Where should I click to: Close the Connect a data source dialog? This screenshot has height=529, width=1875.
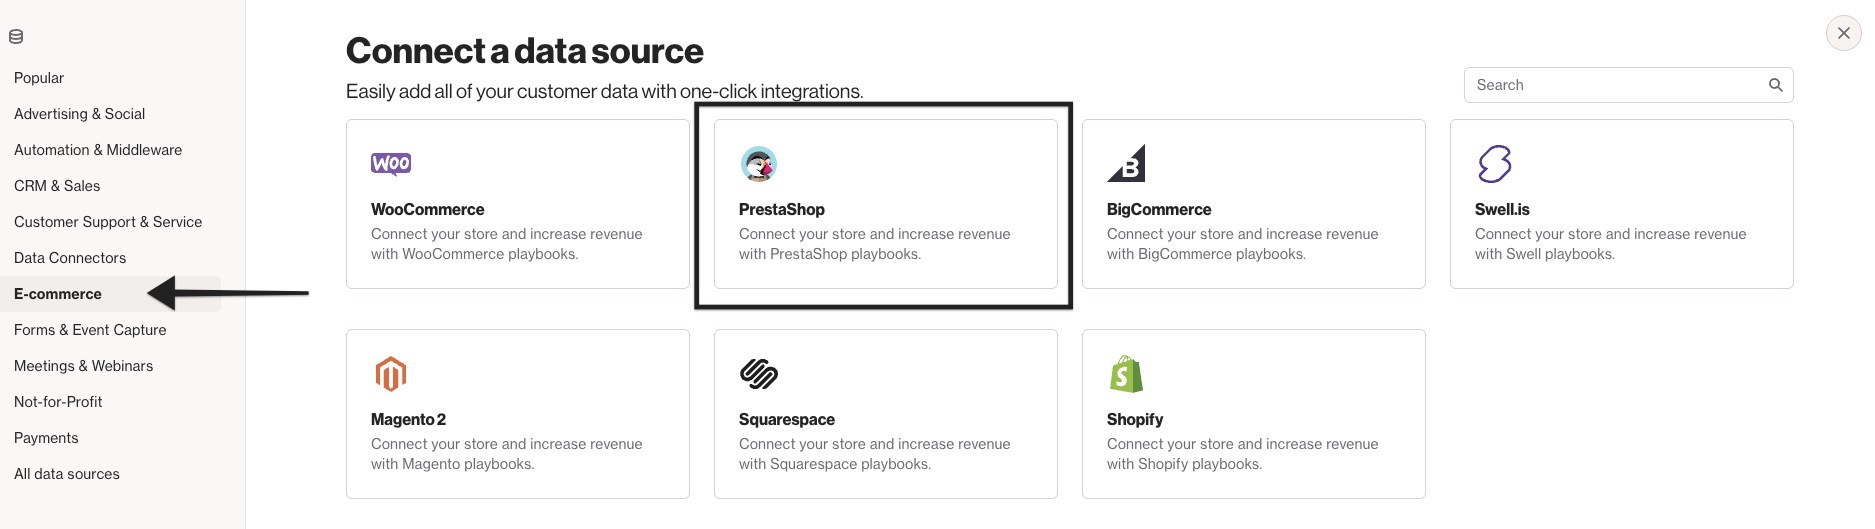(x=1844, y=33)
